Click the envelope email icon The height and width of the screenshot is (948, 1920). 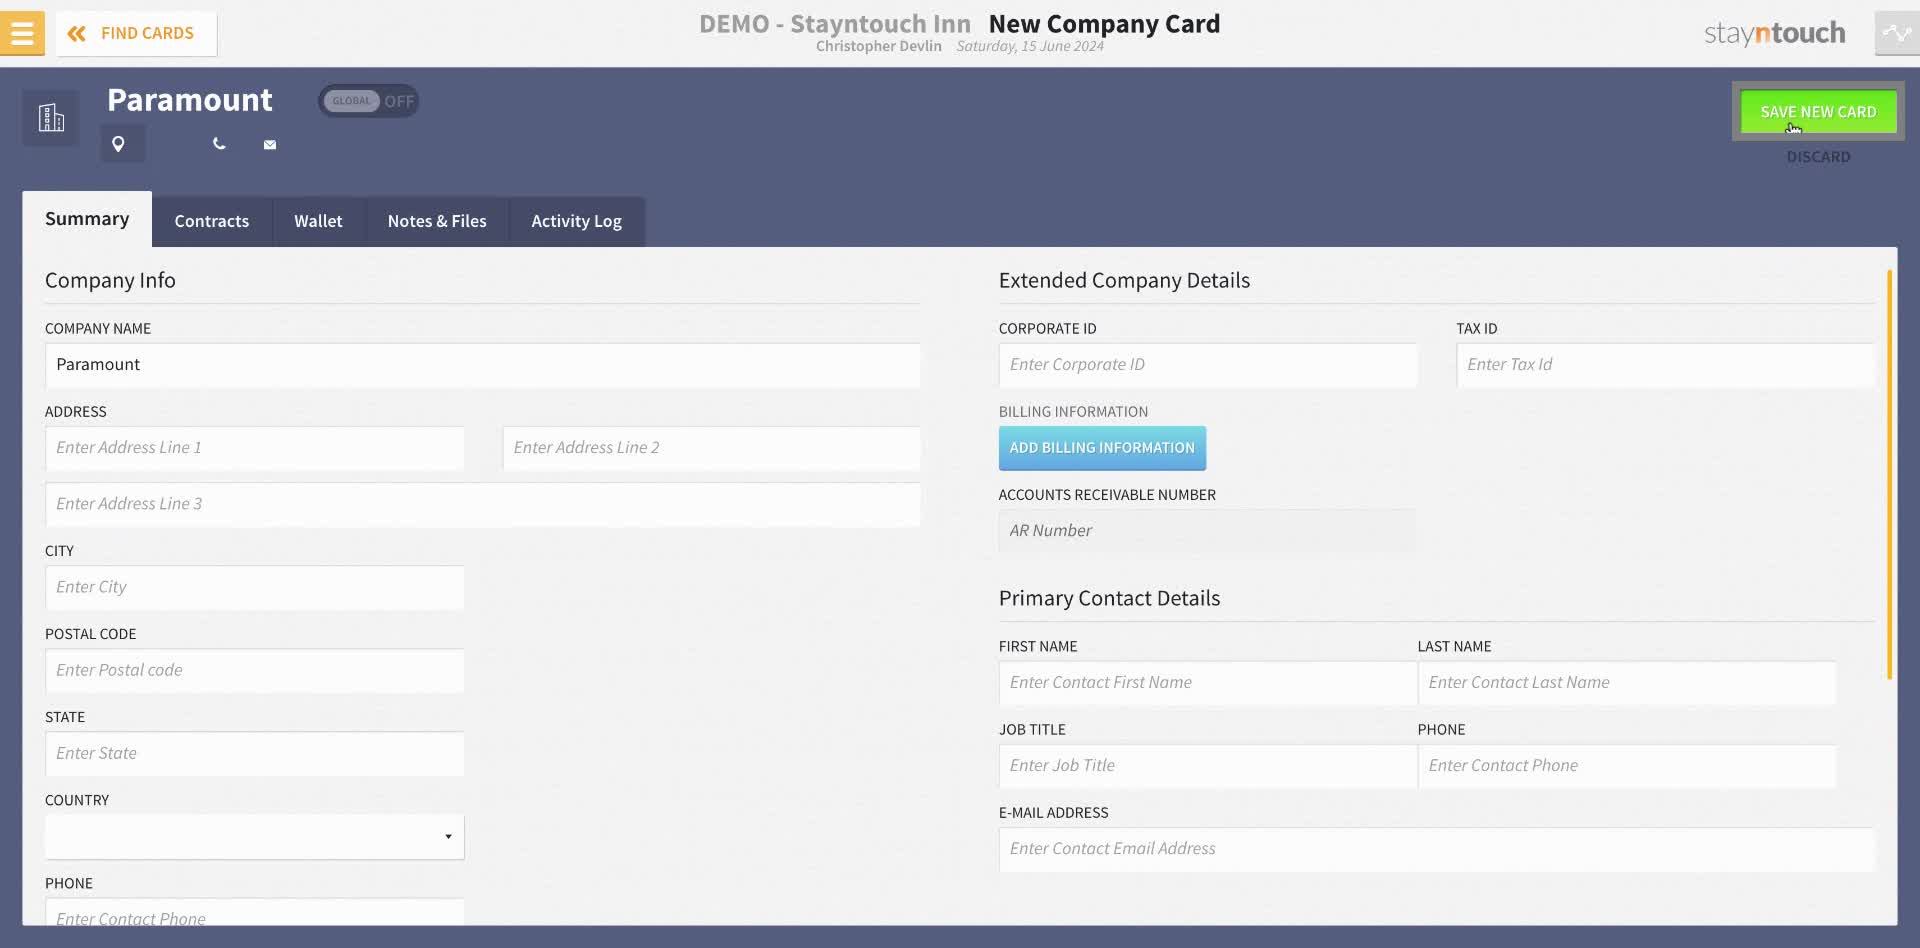pos(270,145)
